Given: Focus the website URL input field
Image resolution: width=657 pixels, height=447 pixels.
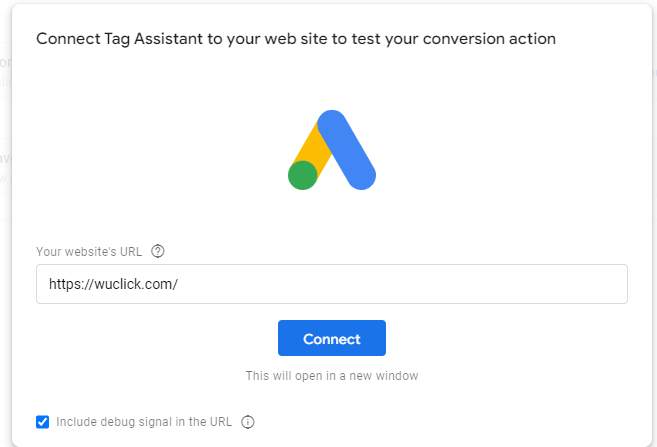Looking at the screenshot, I should [x=332, y=284].
